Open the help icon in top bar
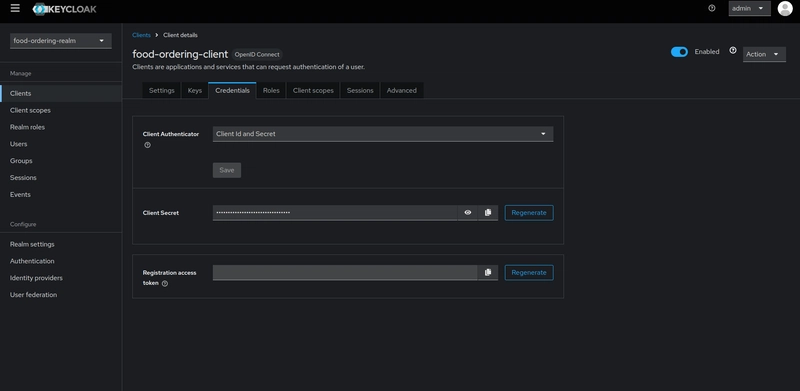Viewport: 800px width, 391px height. pyautogui.click(x=712, y=8)
